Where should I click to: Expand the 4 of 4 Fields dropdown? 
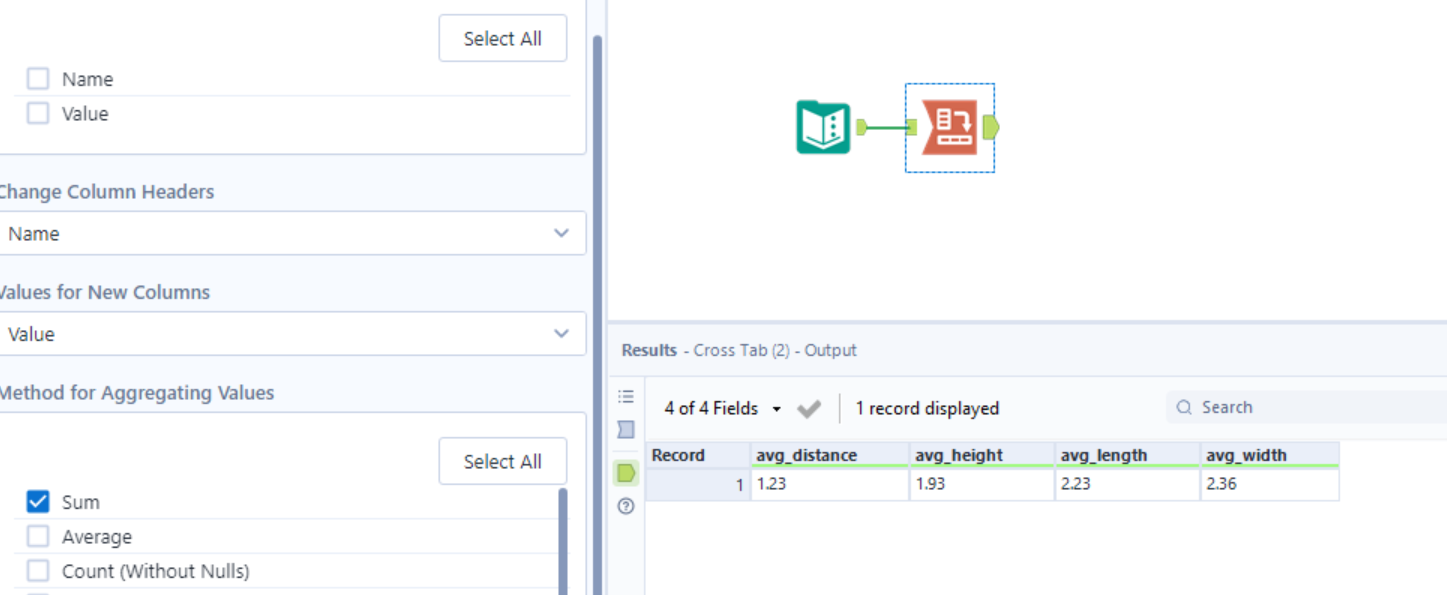[x=714, y=408]
